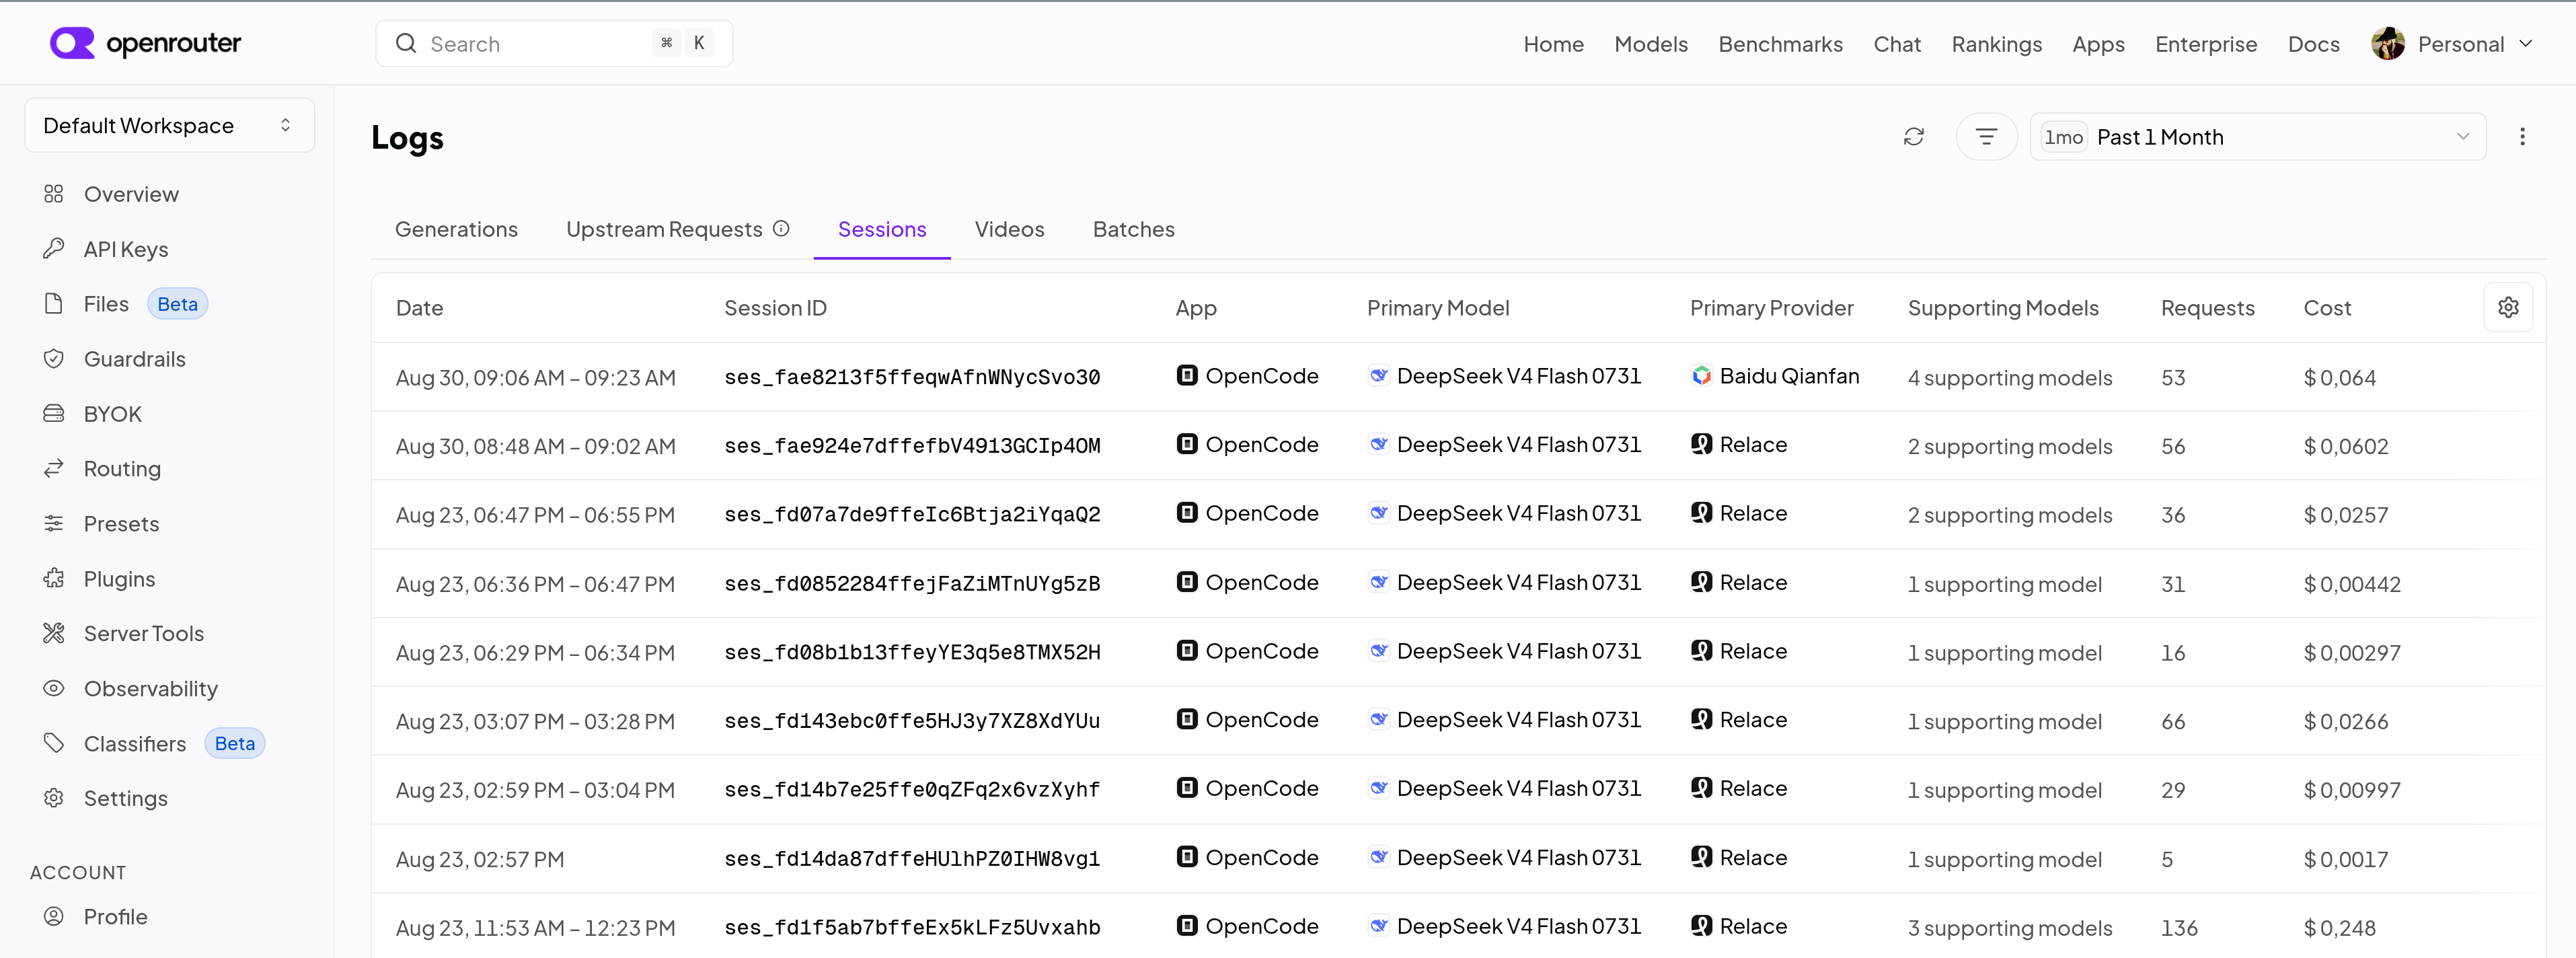Click the Baidu Qianfan provider icon
2576x958 pixels.
pos(1701,376)
